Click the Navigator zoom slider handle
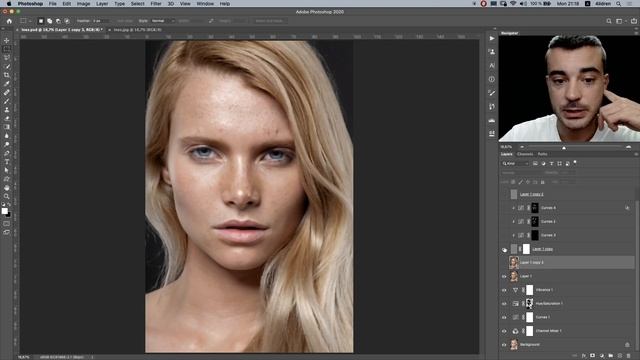Image resolution: width=640 pixels, height=360 pixels. pyautogui.click(x=564, y=147)
